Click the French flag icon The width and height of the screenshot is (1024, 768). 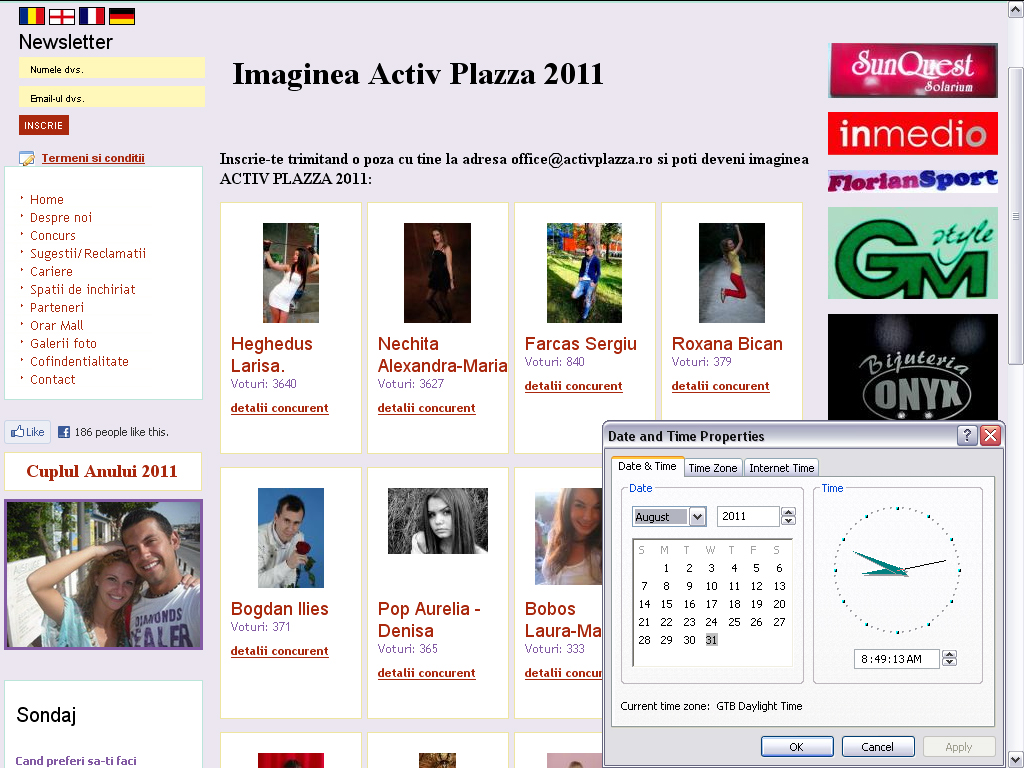click(x=91, y=15)
